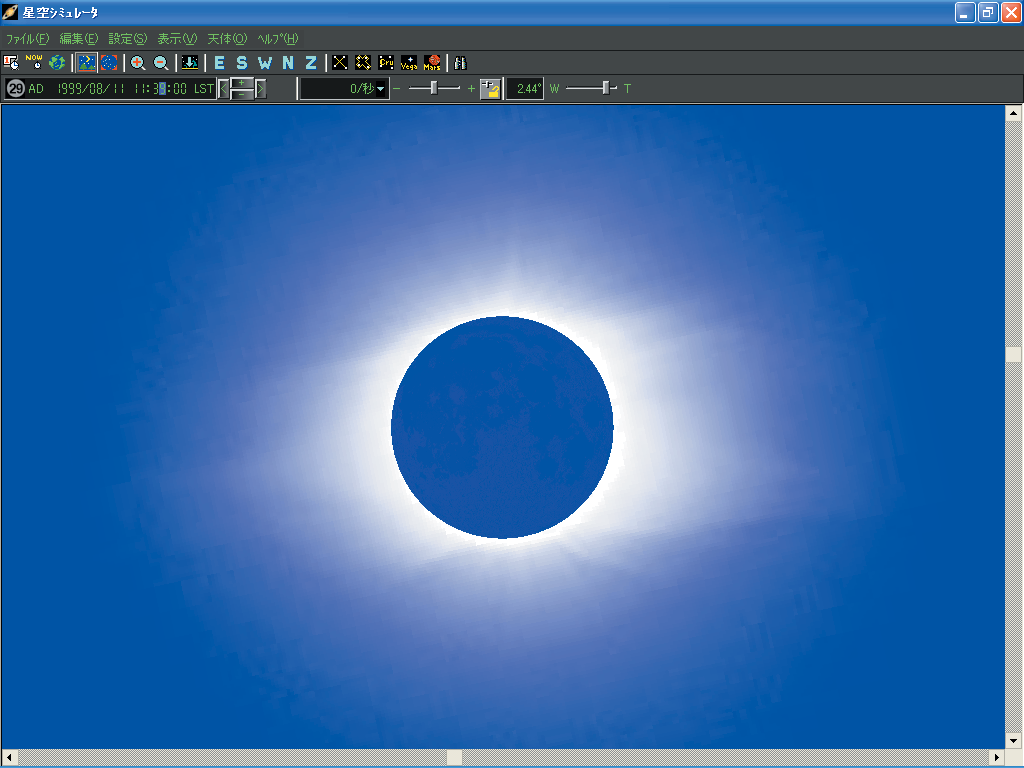Face East using the E icon
This screenshot has height=768, width=1024.
click(219, 63)
